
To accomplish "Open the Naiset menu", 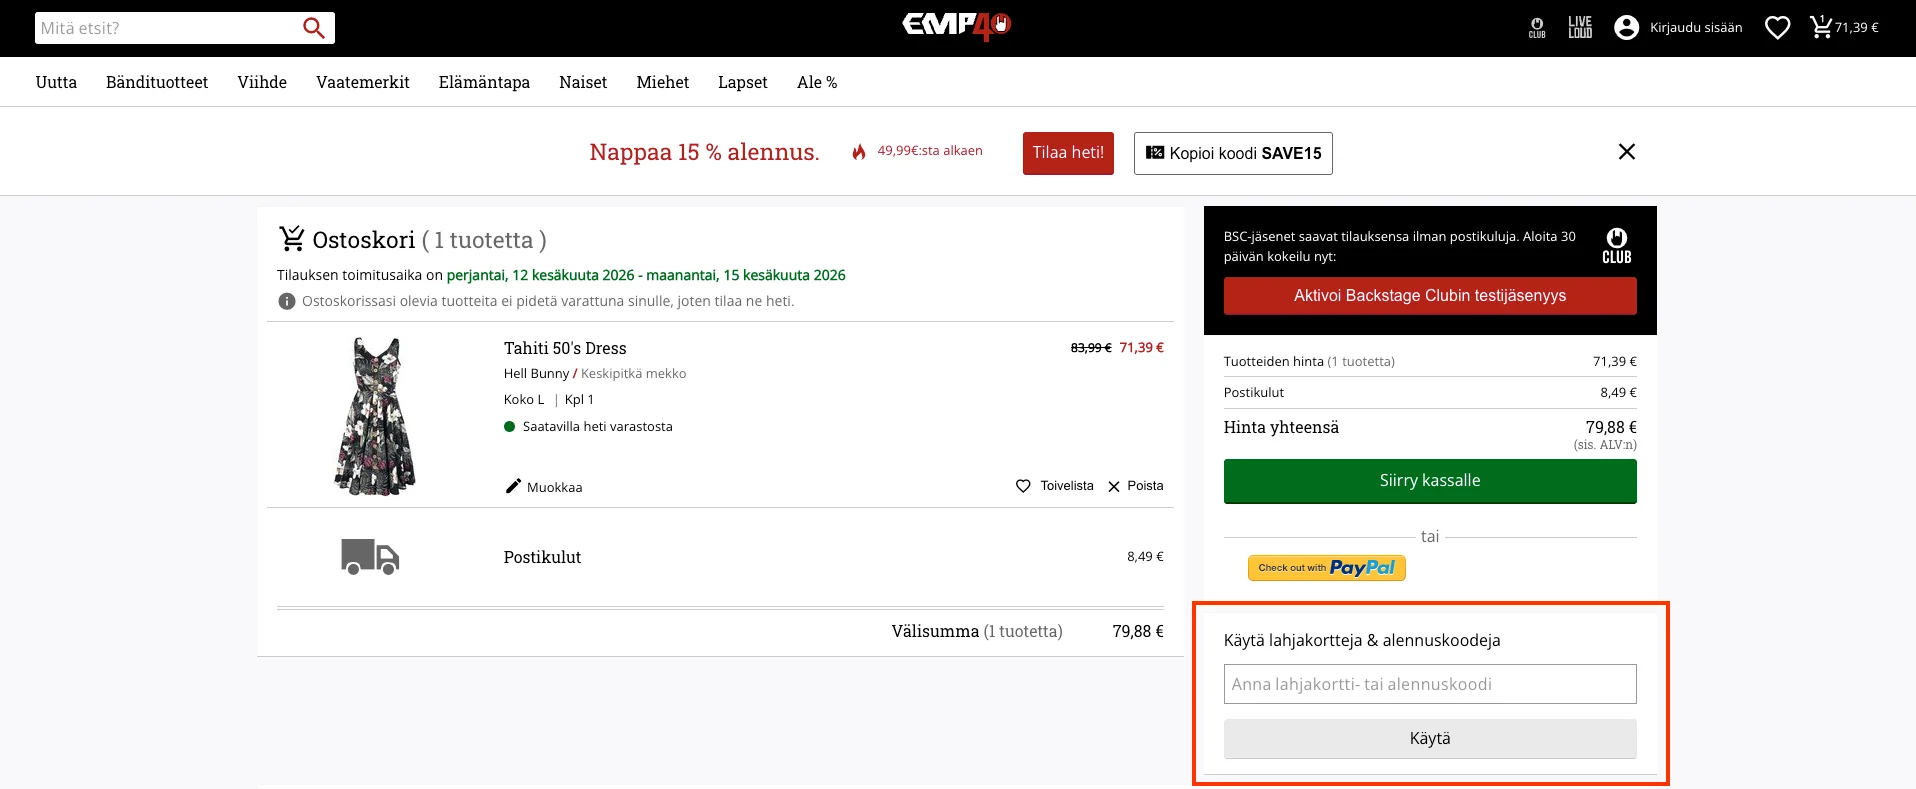I will 583,82.
